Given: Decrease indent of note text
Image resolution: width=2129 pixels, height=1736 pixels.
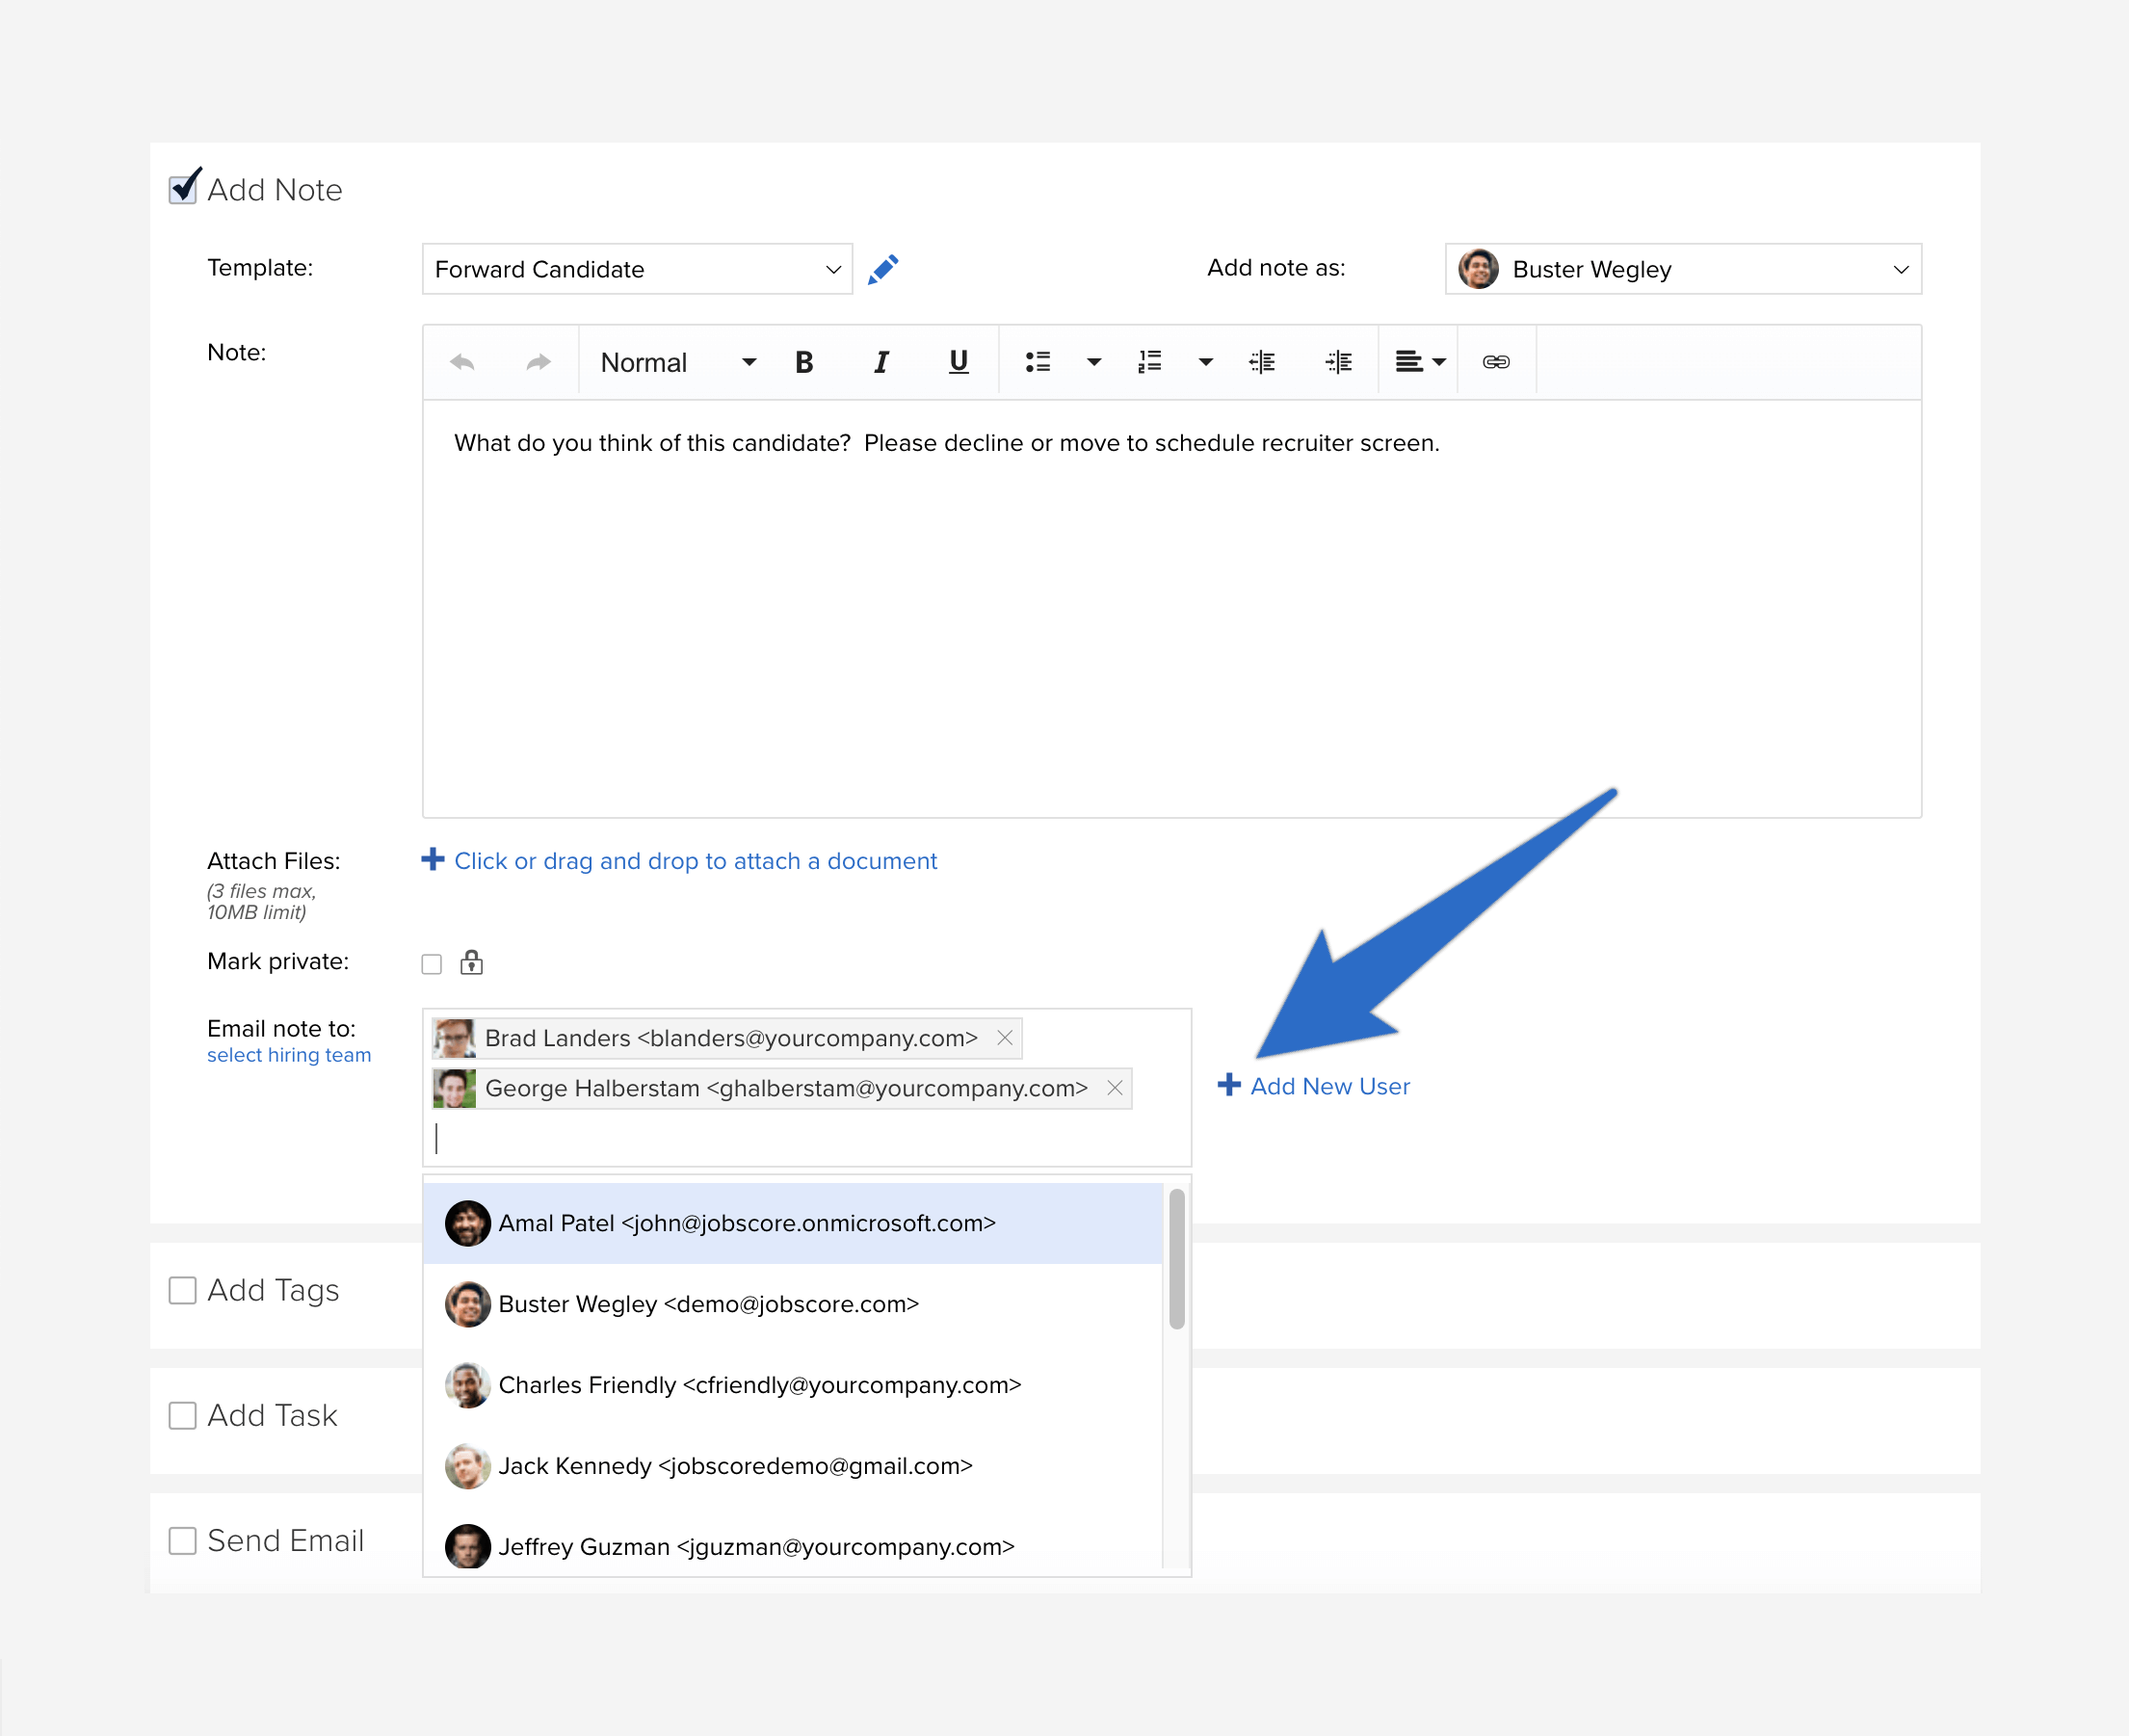Looking at the screenshot, I should point(1262,362).
